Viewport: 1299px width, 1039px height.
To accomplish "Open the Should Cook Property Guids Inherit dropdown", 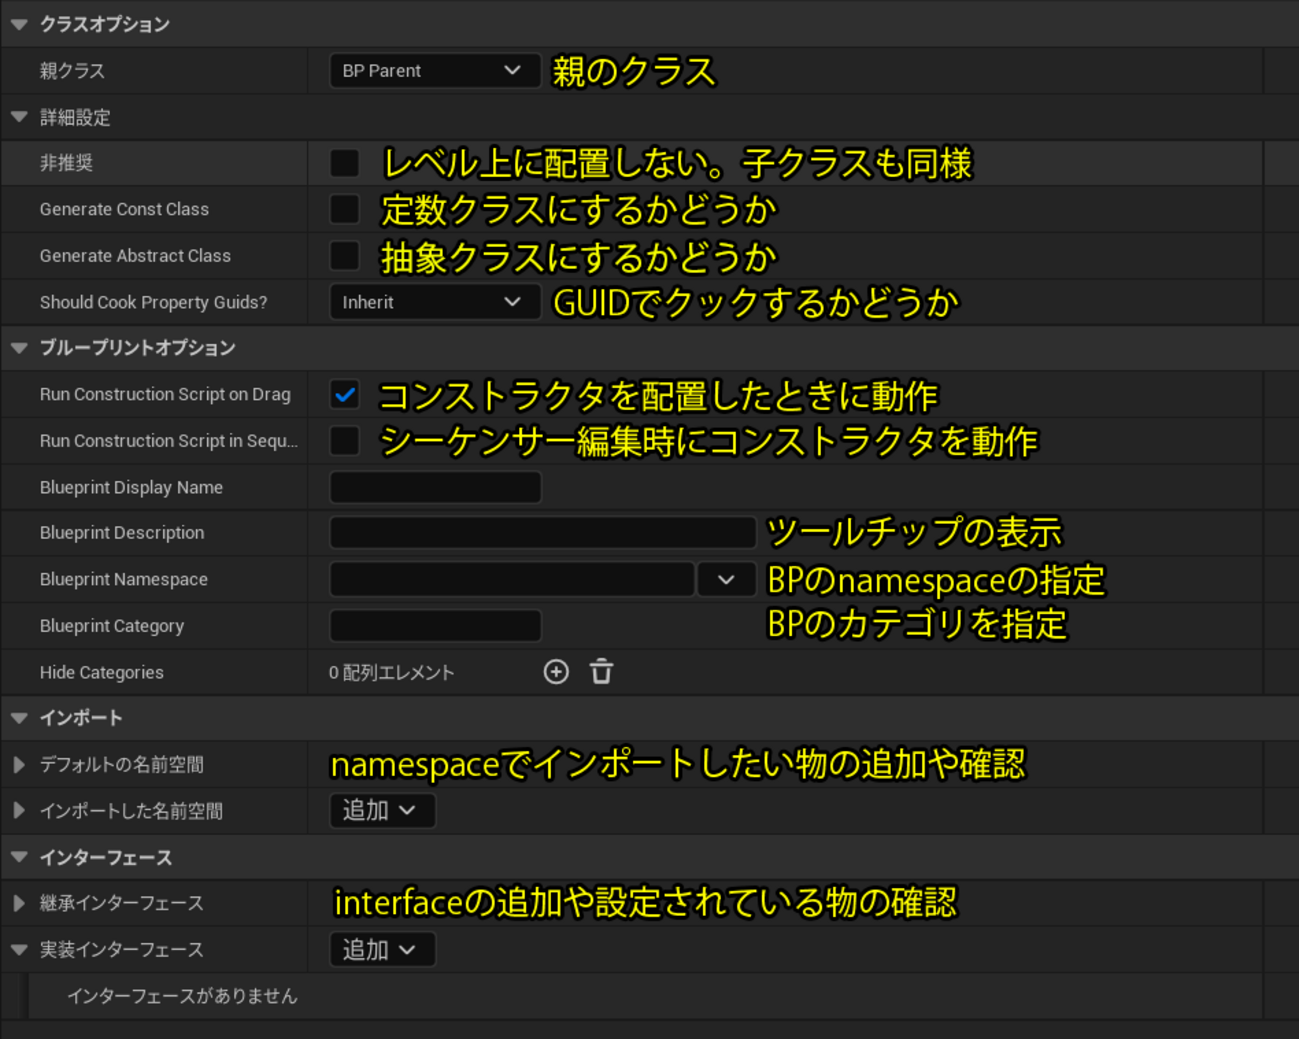I will (x=434, y=302).
